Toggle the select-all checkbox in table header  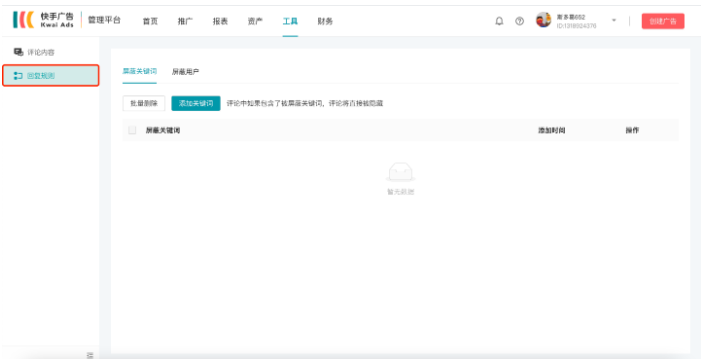coord(132,130)
